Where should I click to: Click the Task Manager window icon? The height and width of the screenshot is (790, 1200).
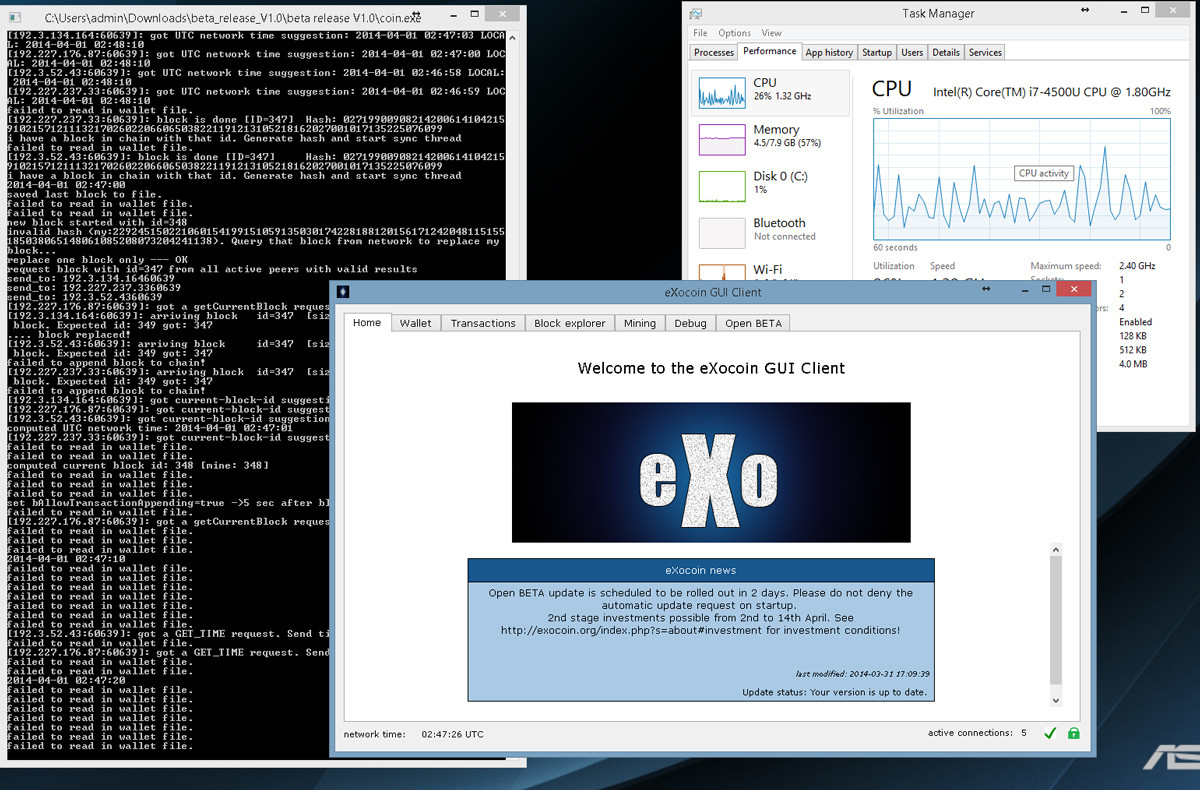(x=696, y=13)
